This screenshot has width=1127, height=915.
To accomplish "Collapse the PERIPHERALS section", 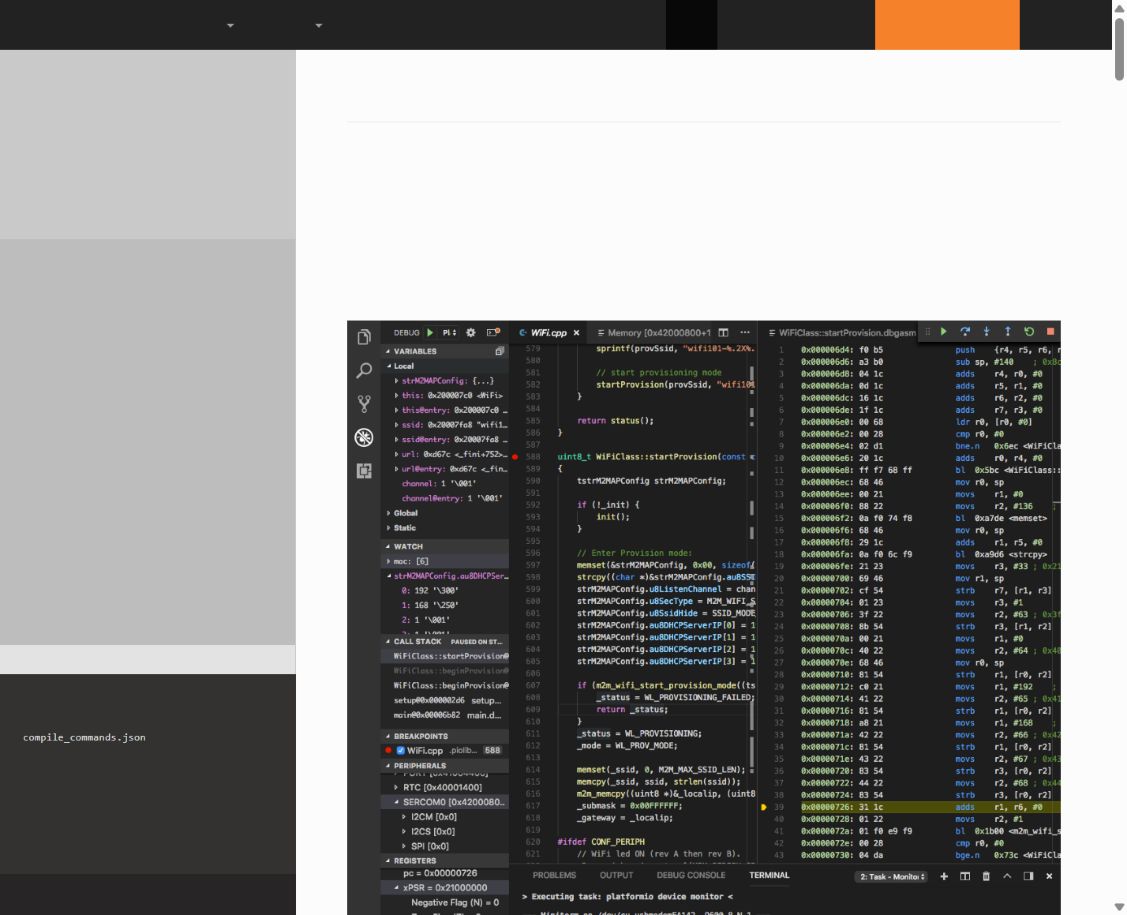I will (x=445, y=765).
